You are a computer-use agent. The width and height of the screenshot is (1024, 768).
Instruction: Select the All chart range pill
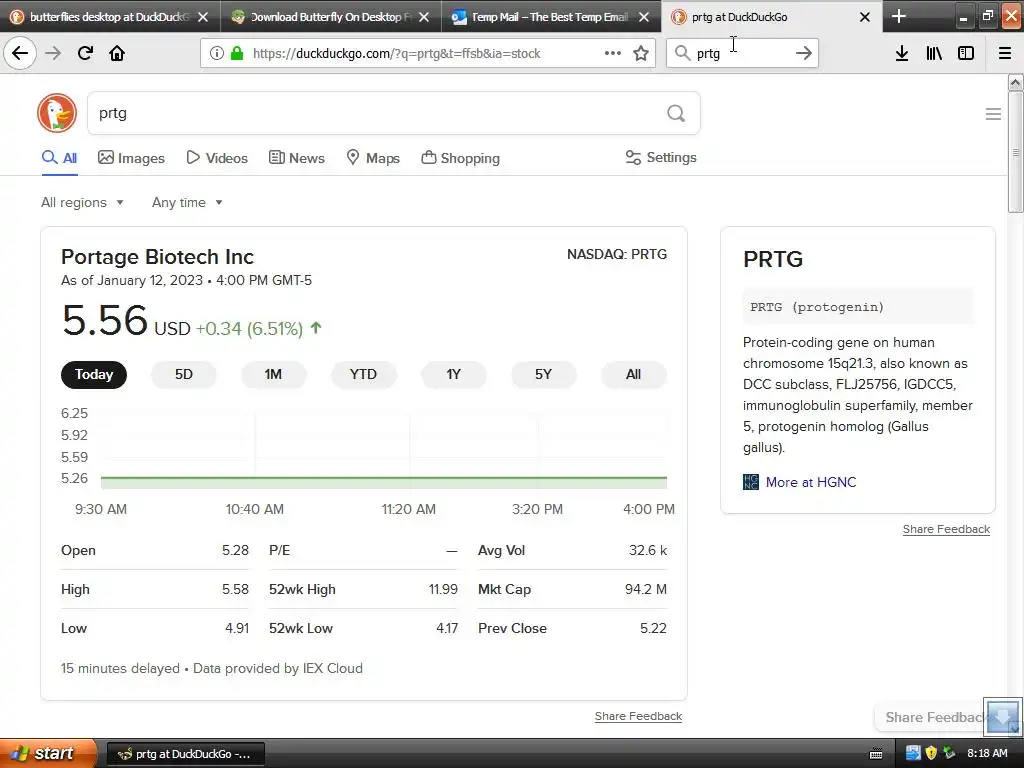tap(633, 374)
